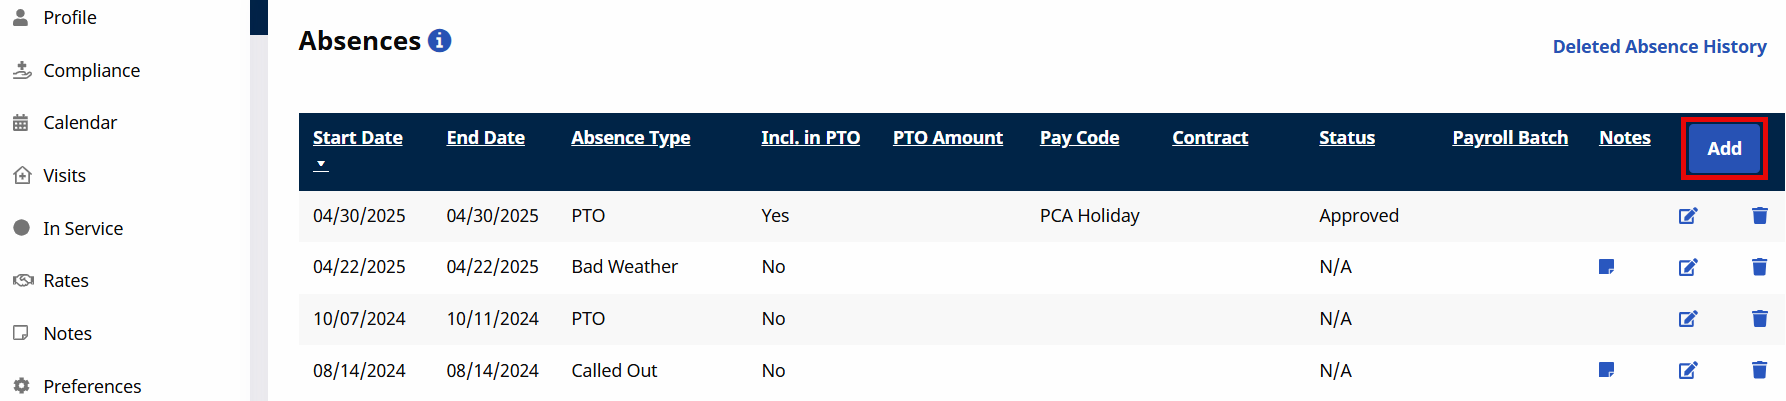The image size is (1786, 401).
Task: Select Compliance in the sidebar
Action: coord(91,71)
